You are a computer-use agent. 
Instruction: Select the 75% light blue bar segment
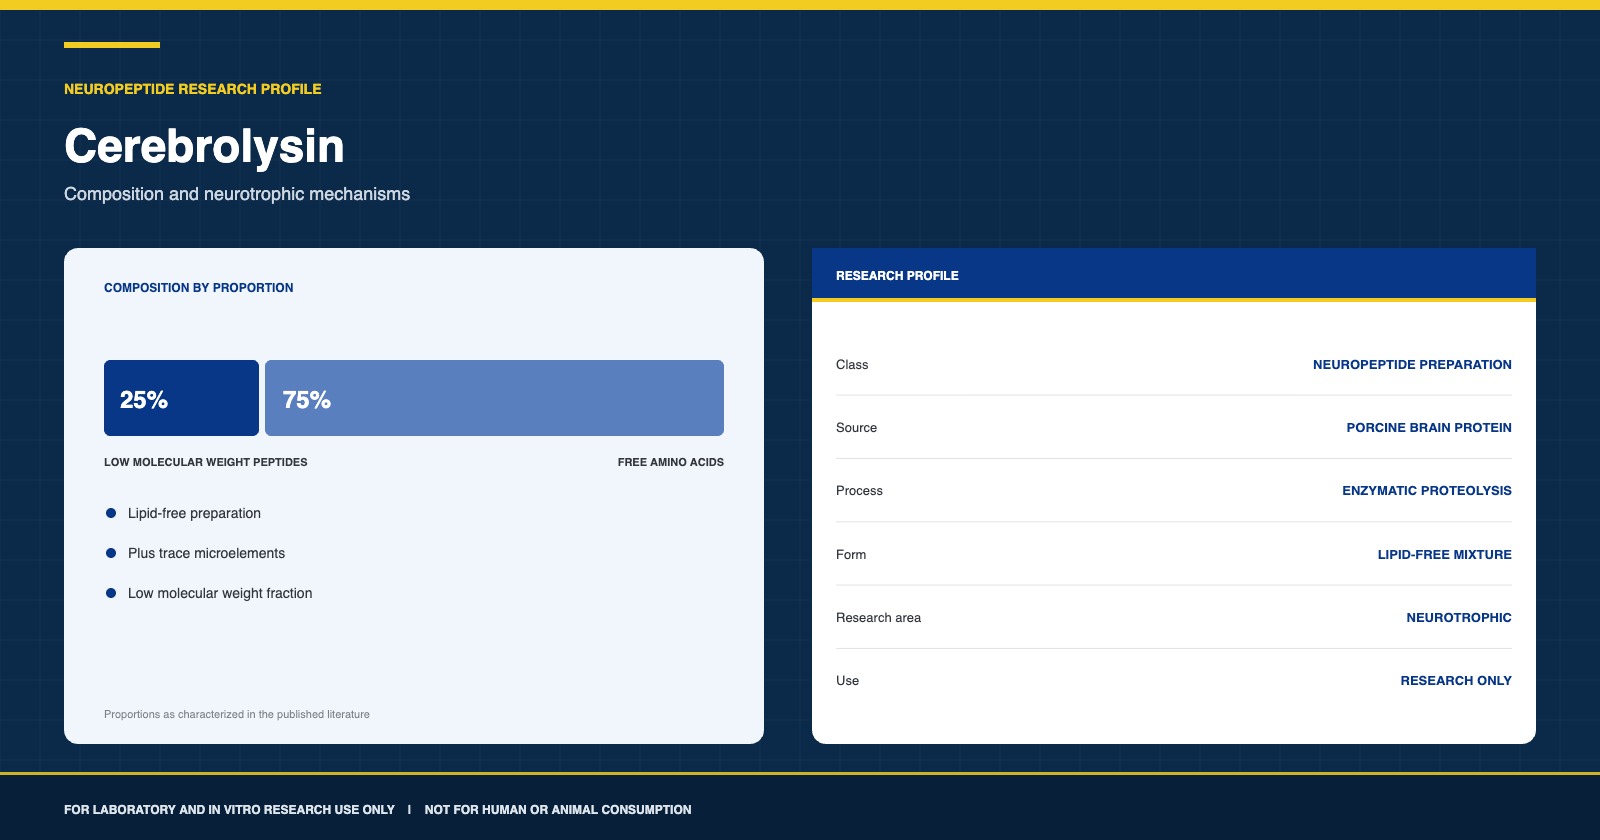494,398
